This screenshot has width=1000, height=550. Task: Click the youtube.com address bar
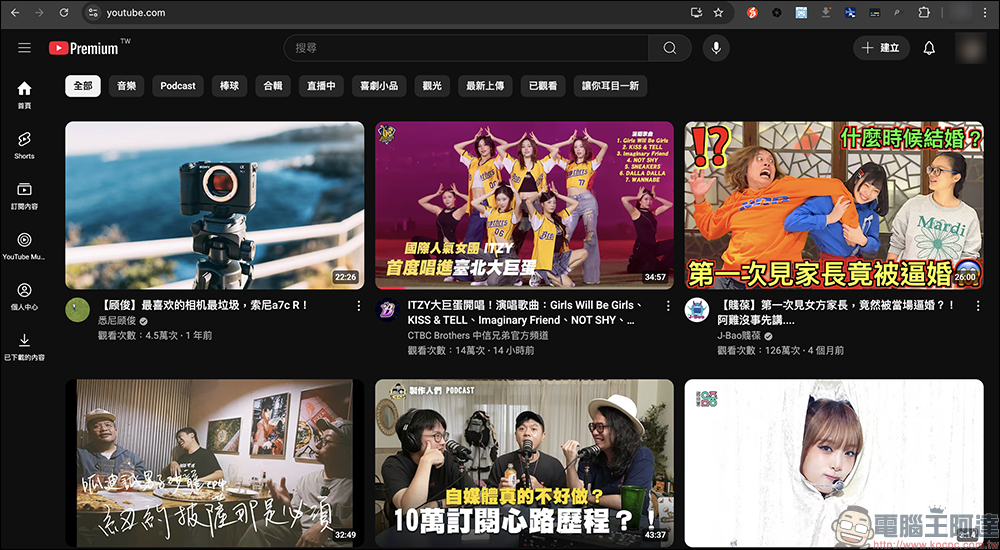tap(389, 13)
